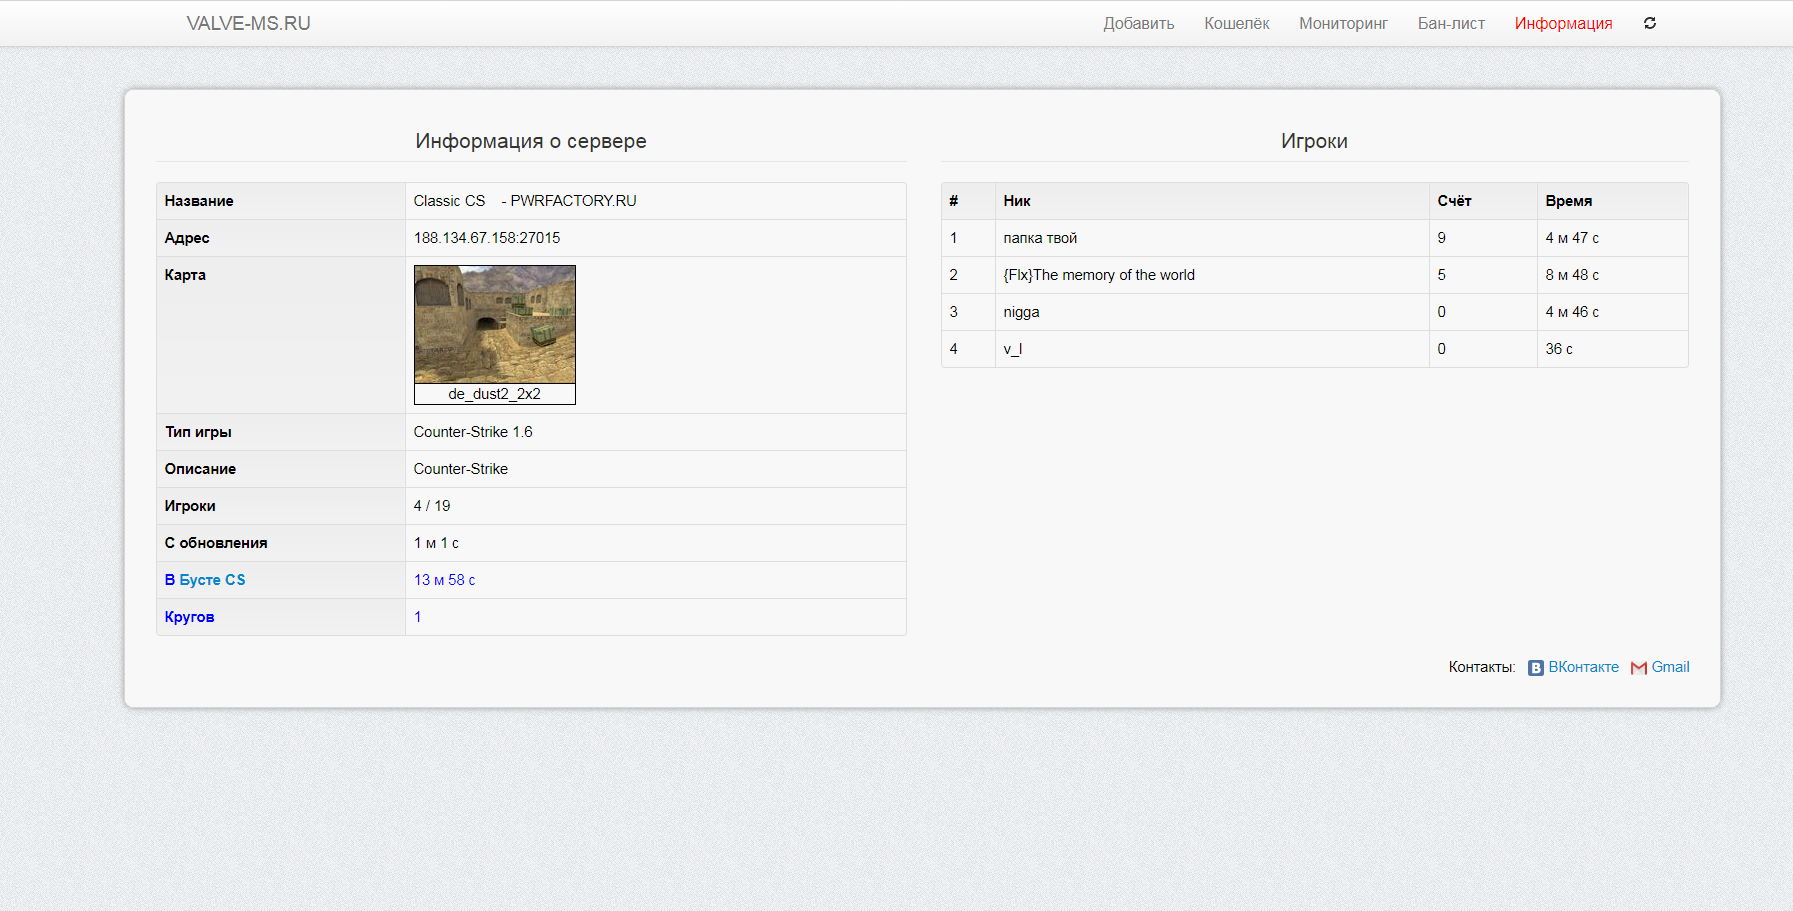This screenshot has width=1793, height=911.
Task: Click the Время column header
Action: [x=1568, y=201]
